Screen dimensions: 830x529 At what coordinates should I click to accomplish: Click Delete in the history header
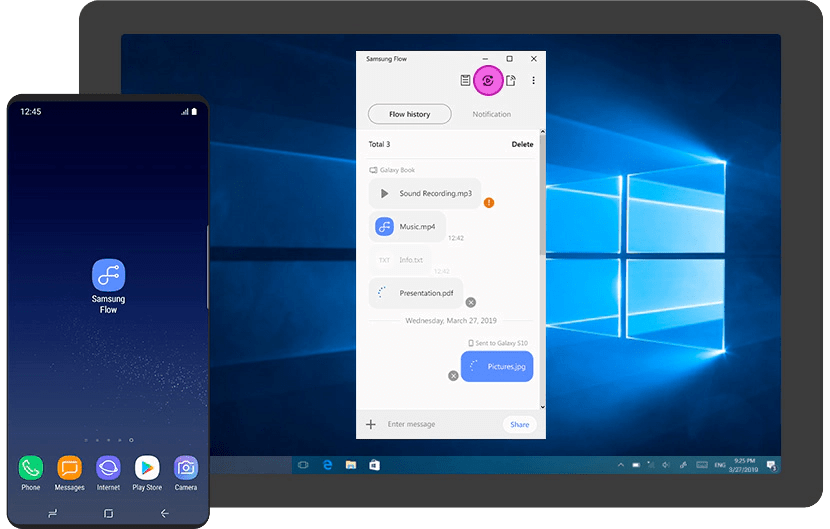coord(522,144)
